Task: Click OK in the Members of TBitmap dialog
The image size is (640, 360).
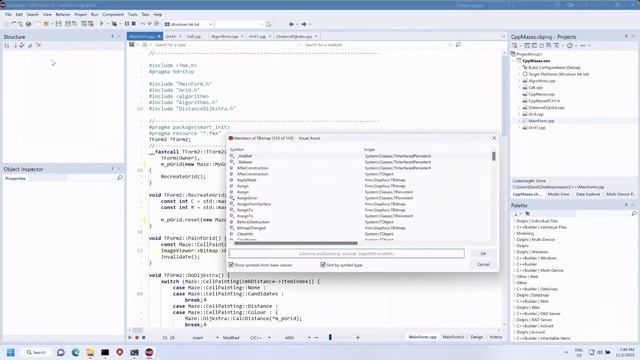Action: (483, 253)
